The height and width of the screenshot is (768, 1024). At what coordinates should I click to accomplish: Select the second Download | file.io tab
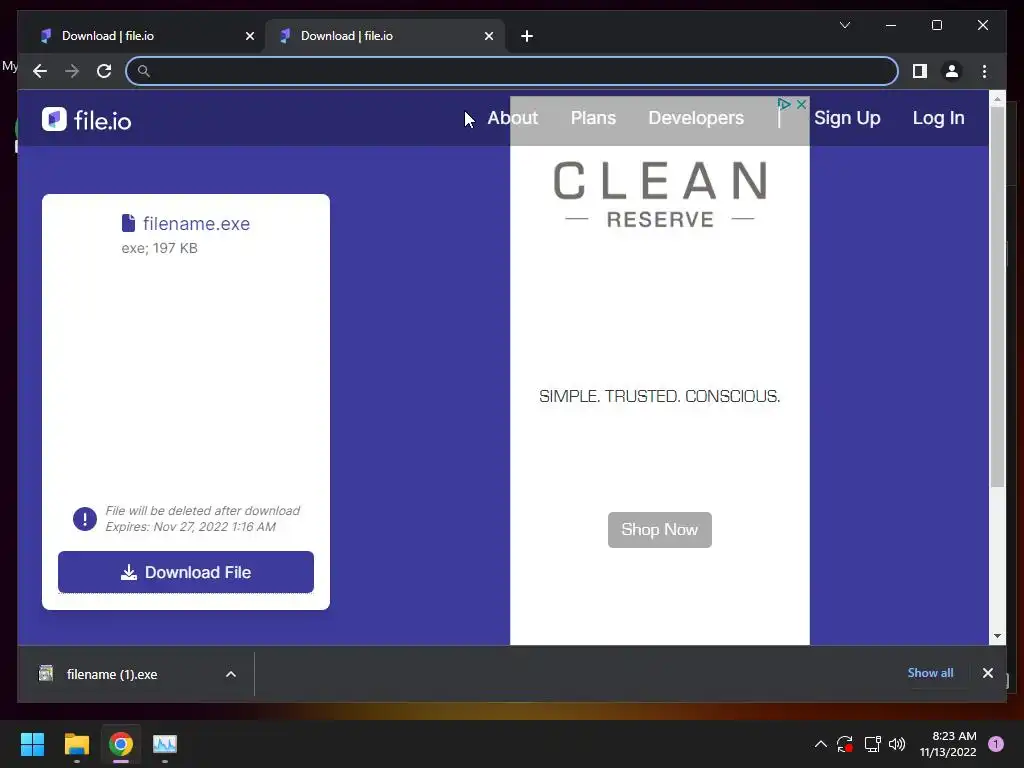coord(385,36)
